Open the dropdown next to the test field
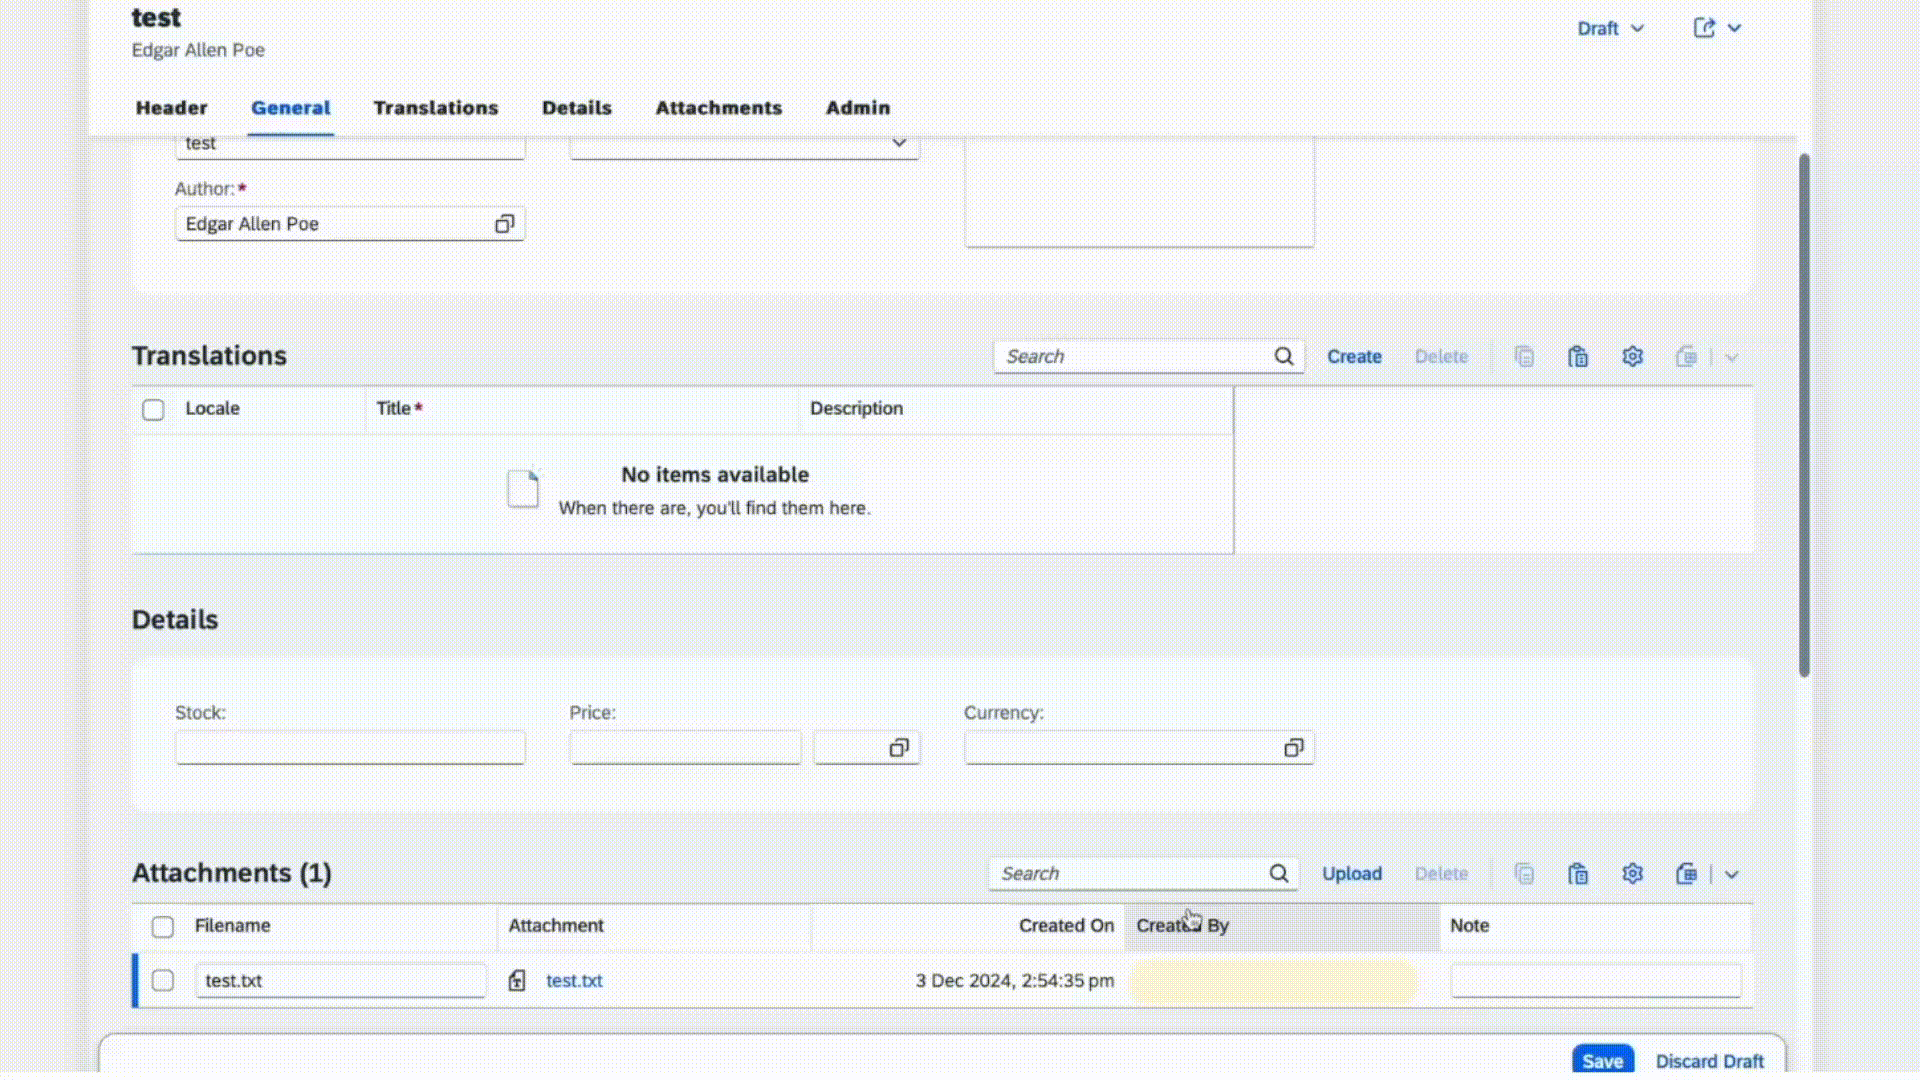Screen dimensions: 1920x1080 pyautogui.click(x=899, y=143)
